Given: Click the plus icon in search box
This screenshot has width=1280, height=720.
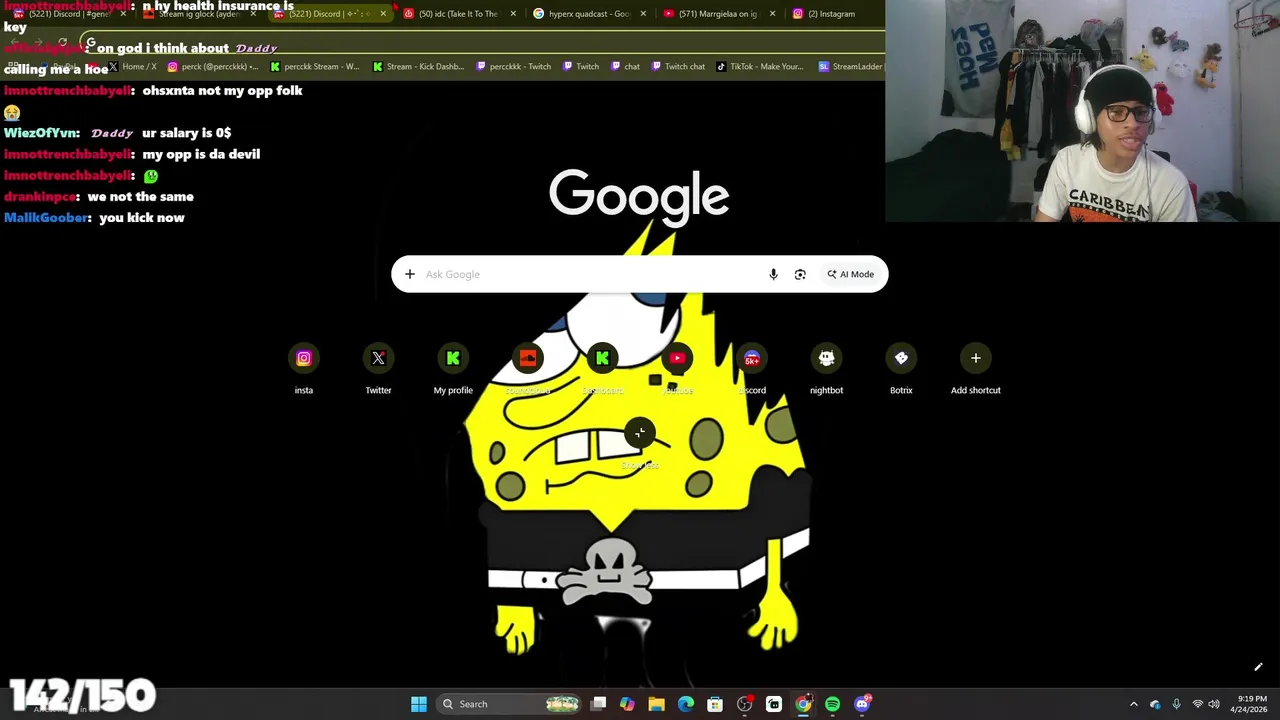Looking at the screenshot, I should click(x=410, y=274).
